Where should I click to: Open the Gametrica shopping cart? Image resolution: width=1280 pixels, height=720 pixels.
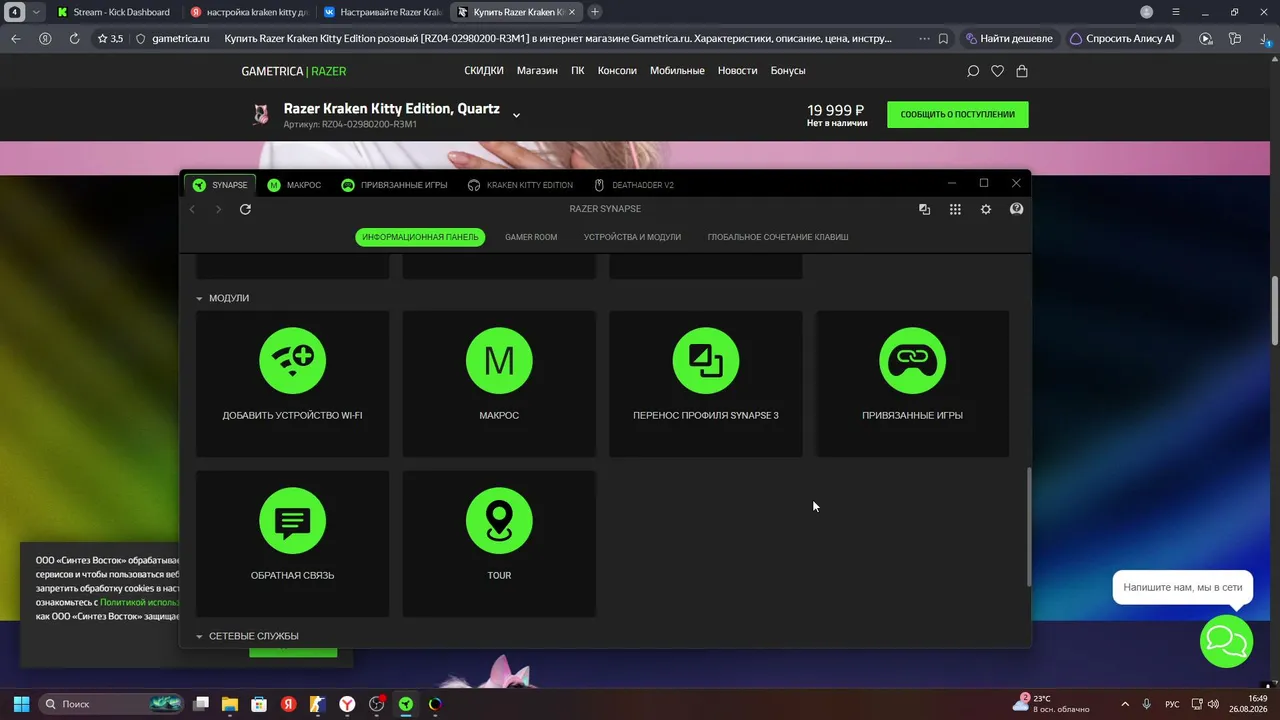point(1021,71)
